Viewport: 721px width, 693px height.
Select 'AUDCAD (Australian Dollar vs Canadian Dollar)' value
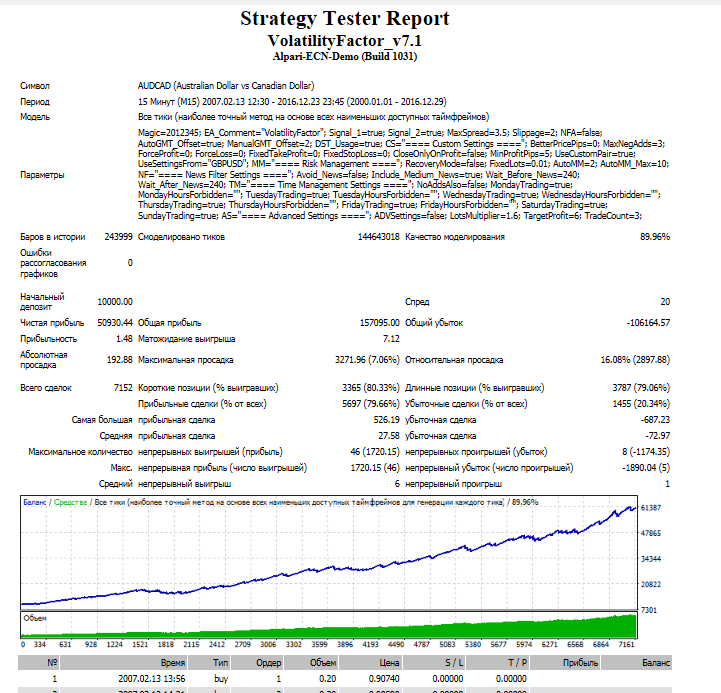(226, 86)
